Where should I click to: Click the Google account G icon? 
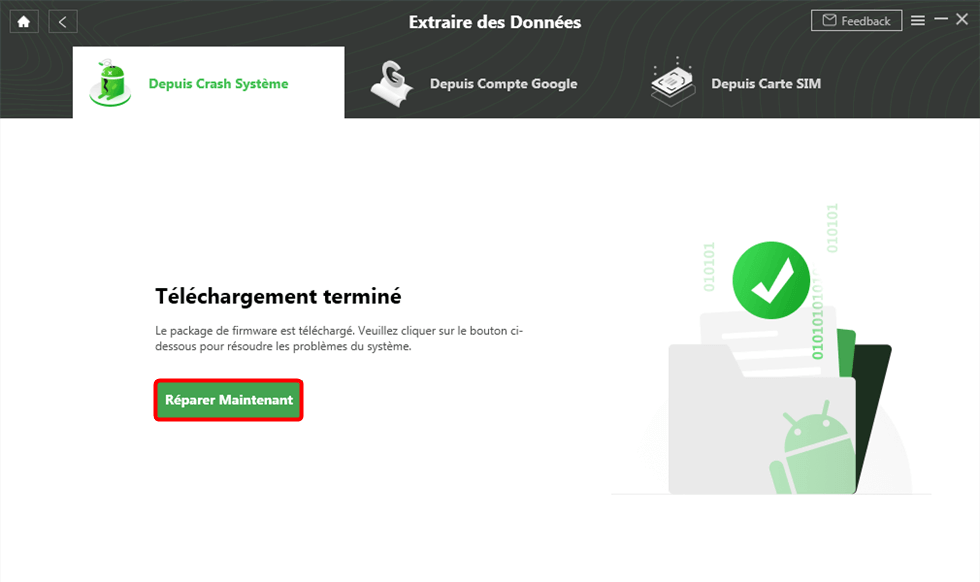point(392,83)
